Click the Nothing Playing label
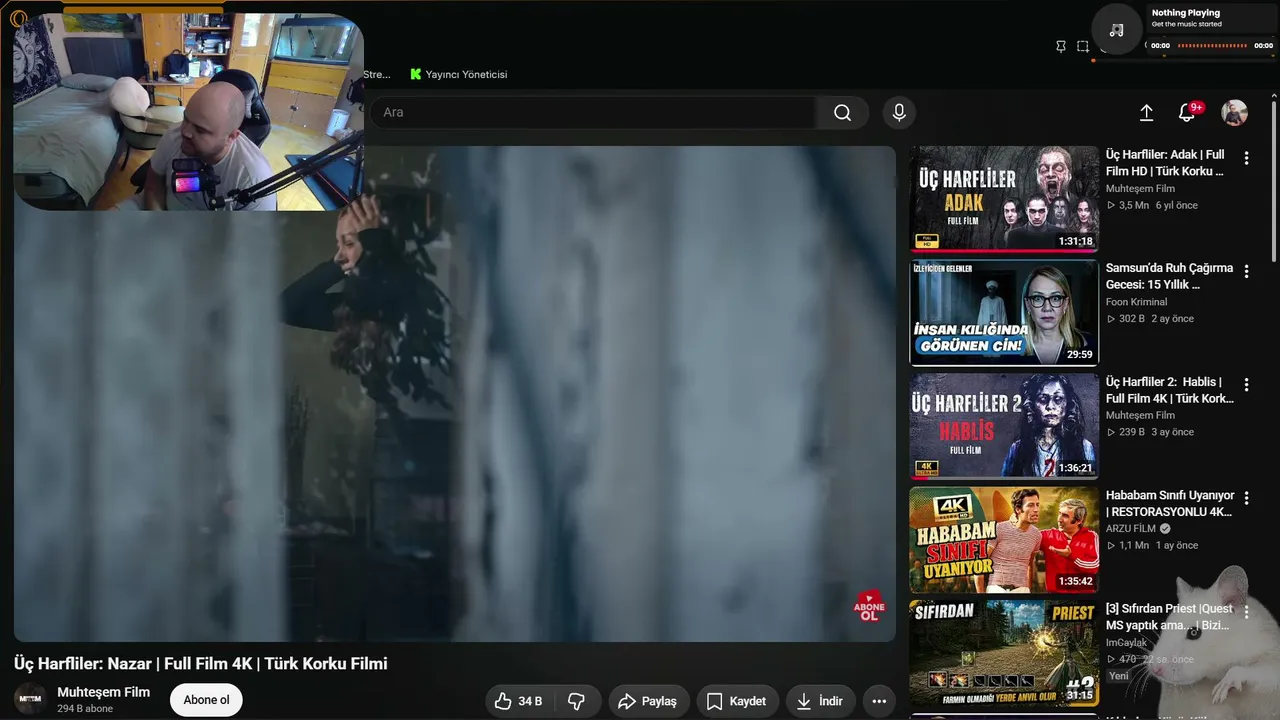The width and height of the screenshot is (1280, 720). click(1186, 13)
